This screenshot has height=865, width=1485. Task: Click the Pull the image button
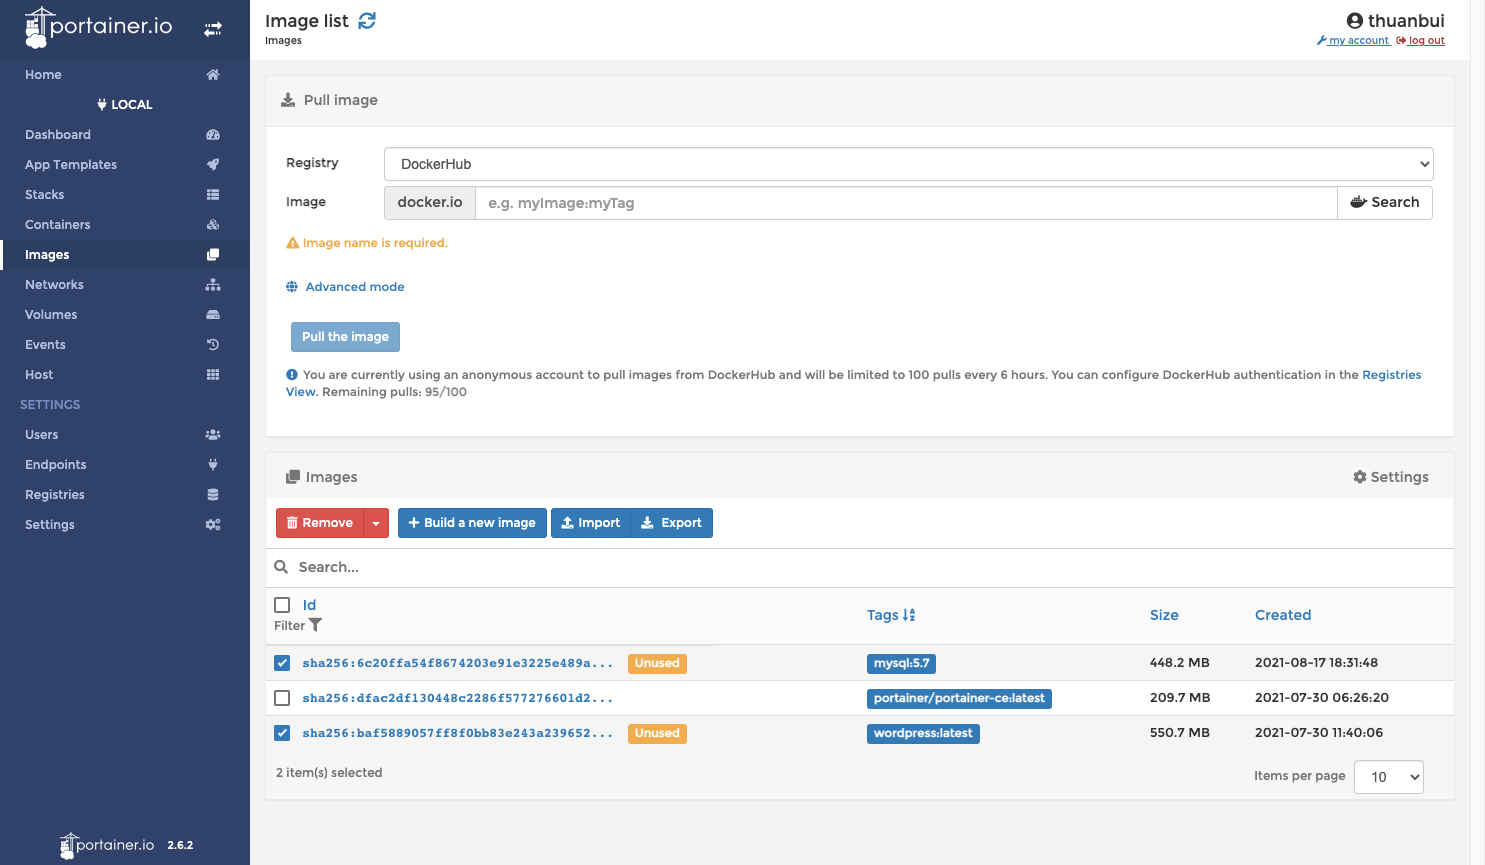coord(345,336)
